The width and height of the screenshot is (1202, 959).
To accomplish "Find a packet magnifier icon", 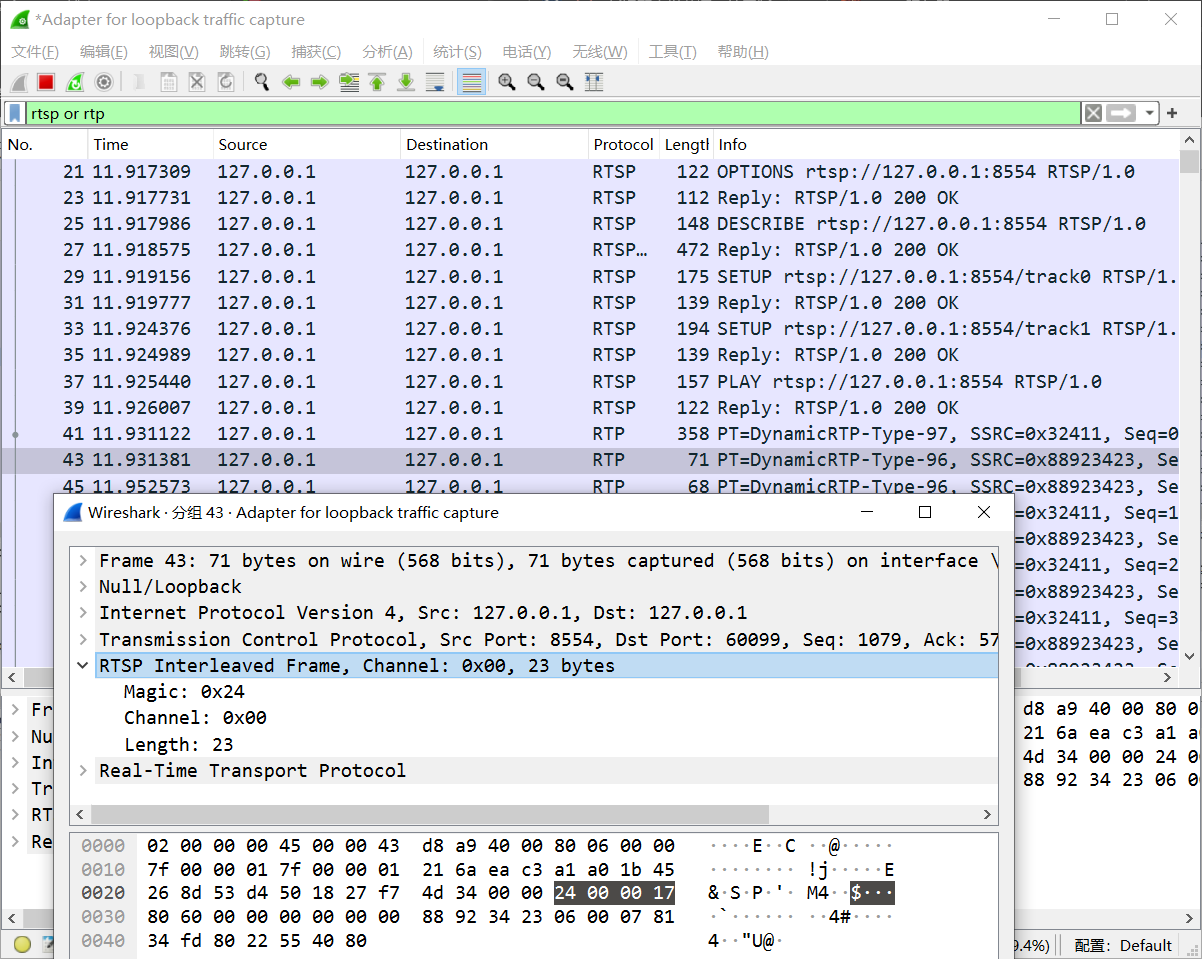I will coord(262,82).
